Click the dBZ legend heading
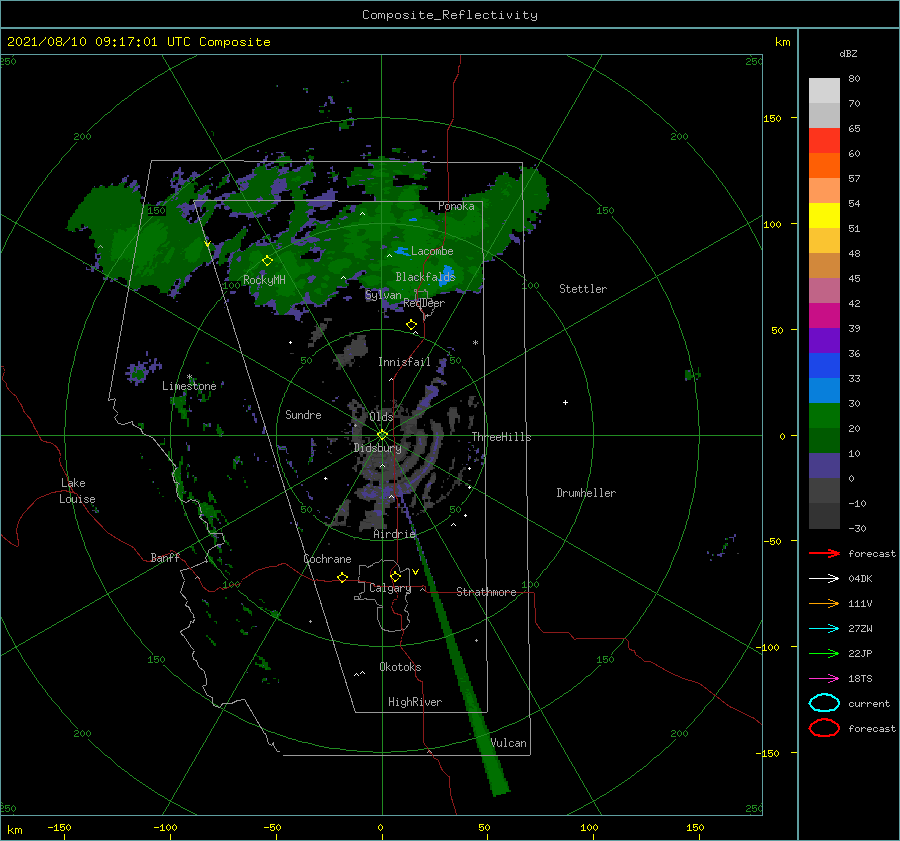Image resolution: width=900 pixels, height=841 pixels. pos(848,53)
